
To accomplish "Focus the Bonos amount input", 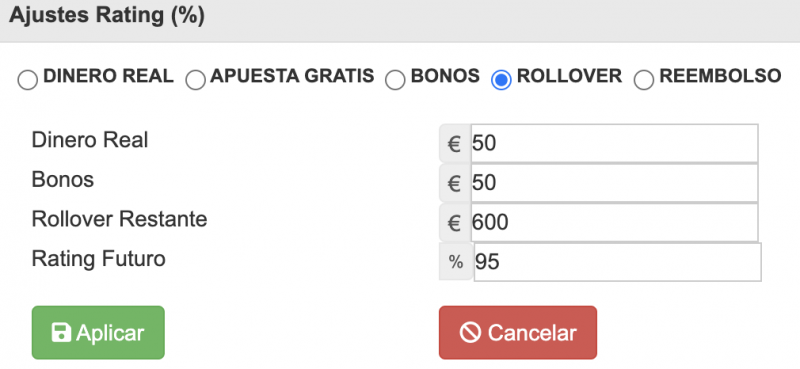I will click(614, 183).
